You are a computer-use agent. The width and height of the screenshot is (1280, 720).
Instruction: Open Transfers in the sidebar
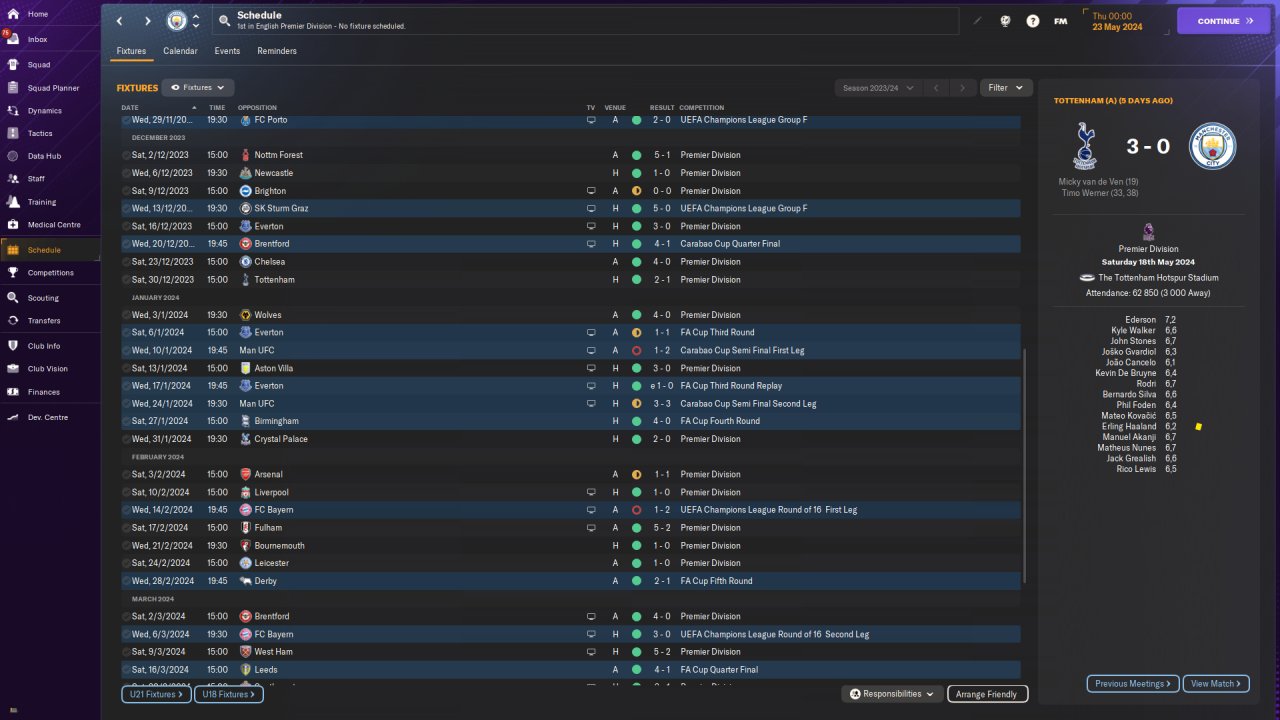point(44,321)
